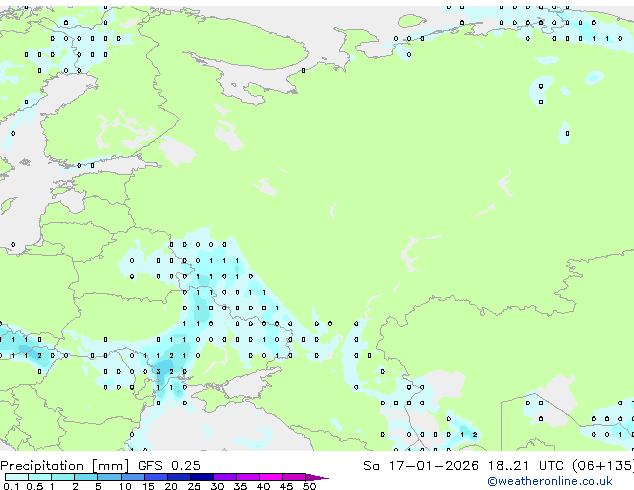Click the legend label '40'

[263, 486]
